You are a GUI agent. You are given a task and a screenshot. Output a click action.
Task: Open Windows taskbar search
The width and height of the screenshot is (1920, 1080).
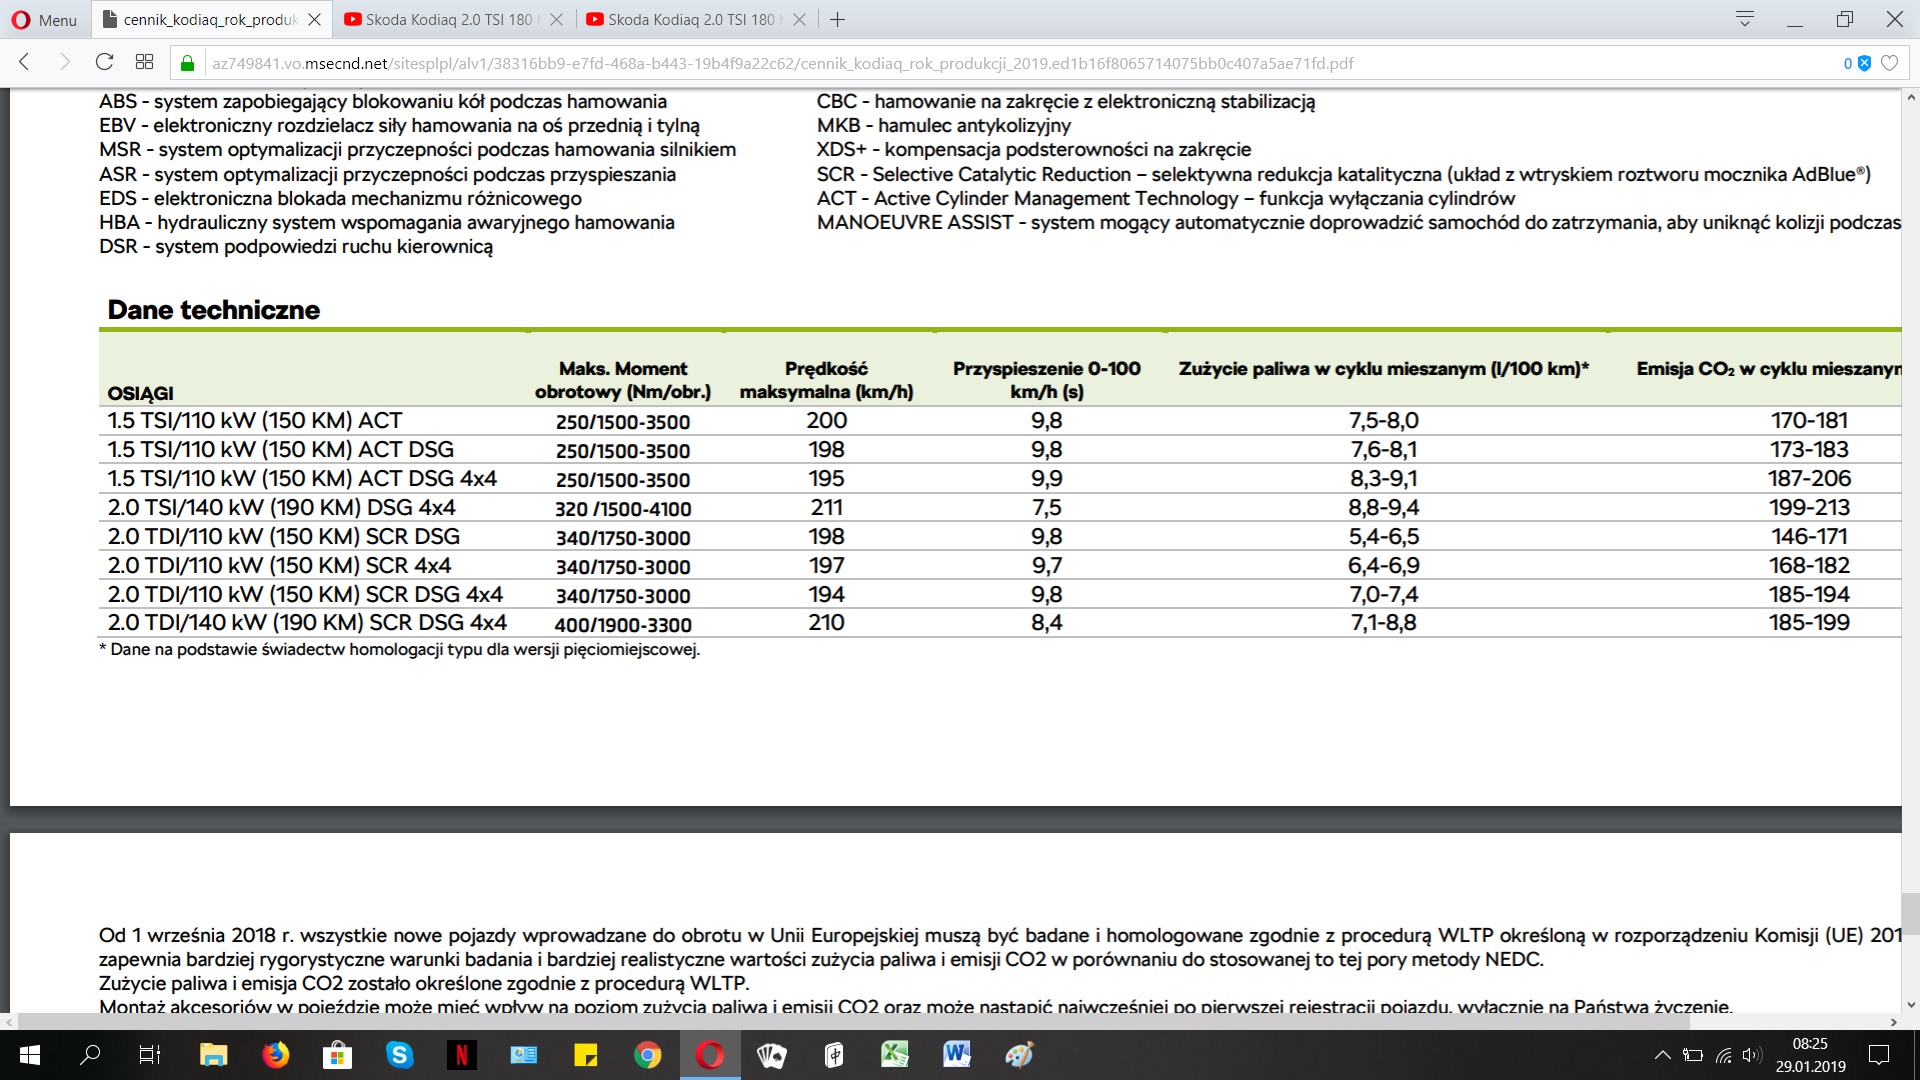coord(90,1055)
